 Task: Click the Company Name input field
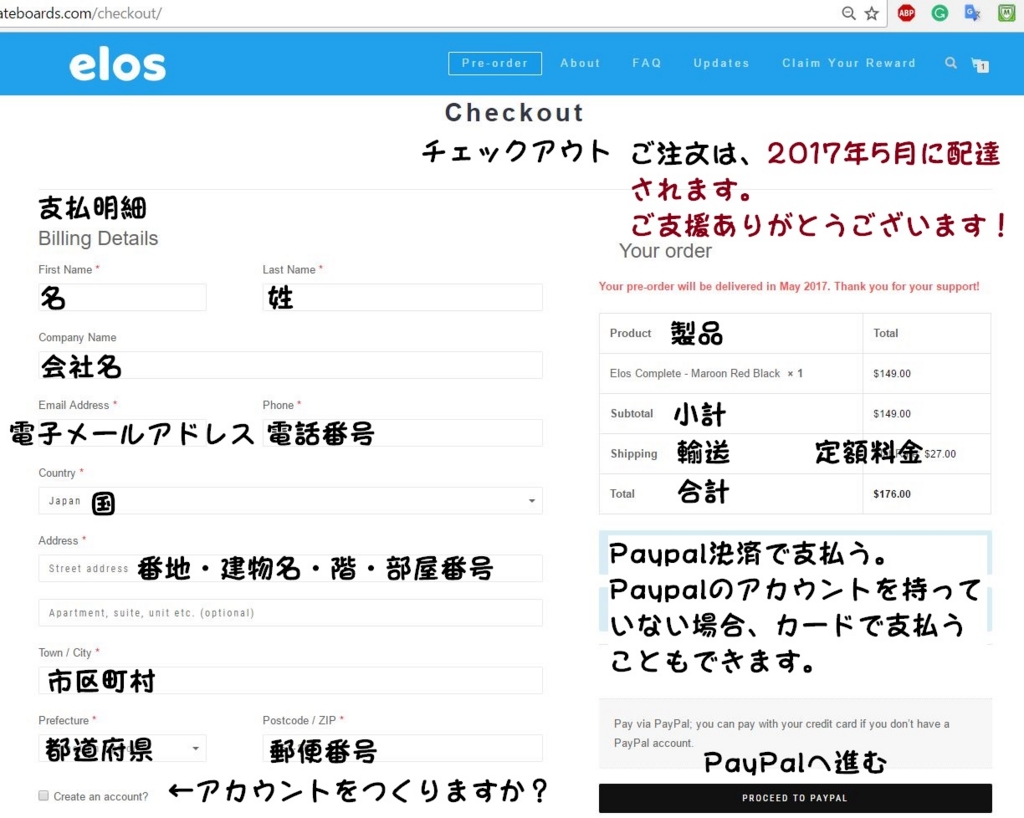click(x=290, y=365)
